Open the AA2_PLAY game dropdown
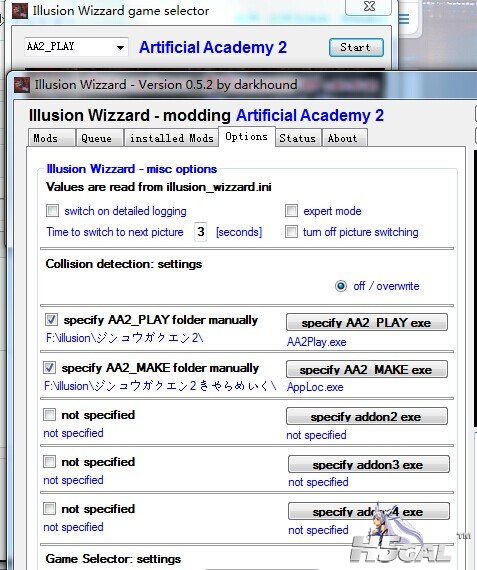477x570 pixels. click(x=76, y=47)
